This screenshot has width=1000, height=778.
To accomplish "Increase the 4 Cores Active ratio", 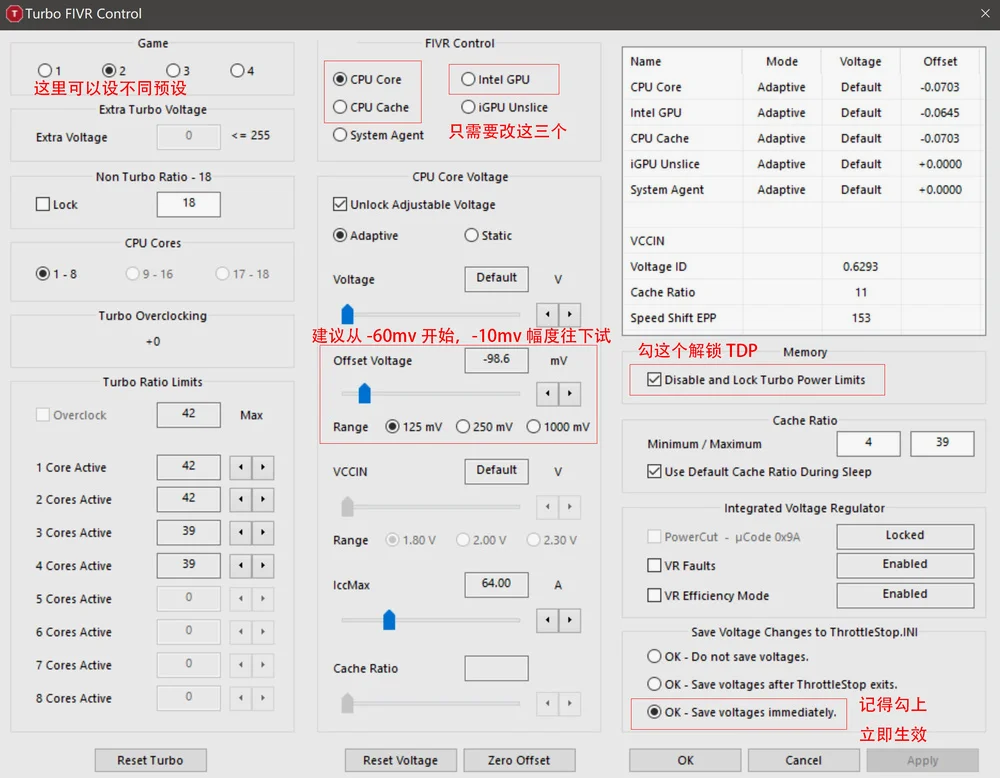I will click(x=263, y=566).
